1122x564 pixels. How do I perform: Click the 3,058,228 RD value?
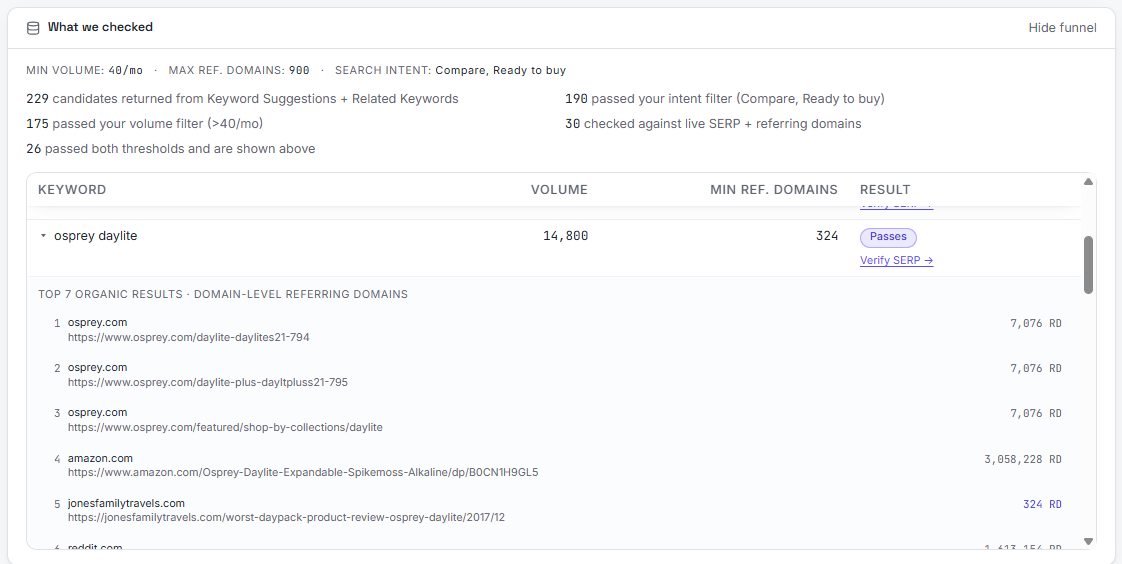click(1023, 460)
